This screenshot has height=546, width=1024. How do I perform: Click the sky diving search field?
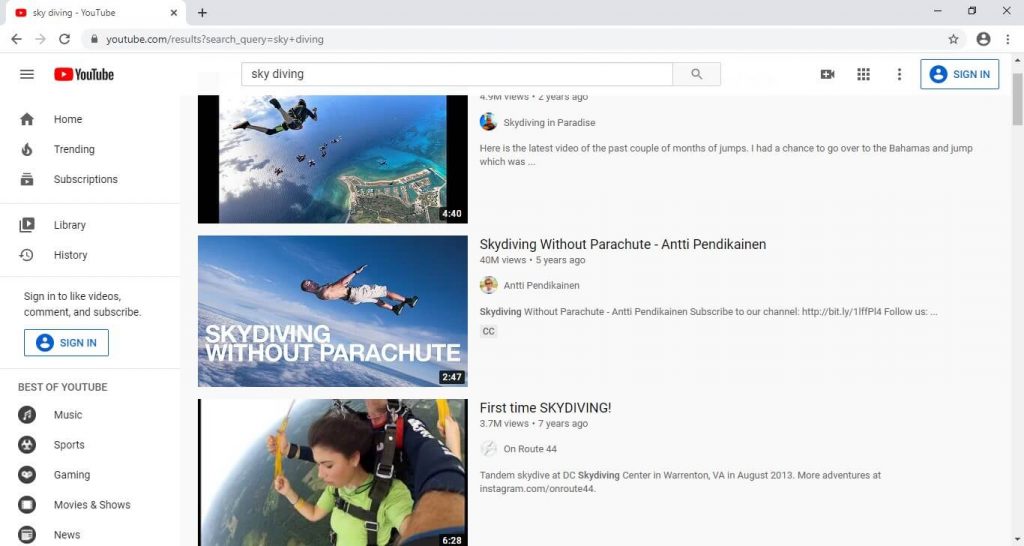point(456,74)
